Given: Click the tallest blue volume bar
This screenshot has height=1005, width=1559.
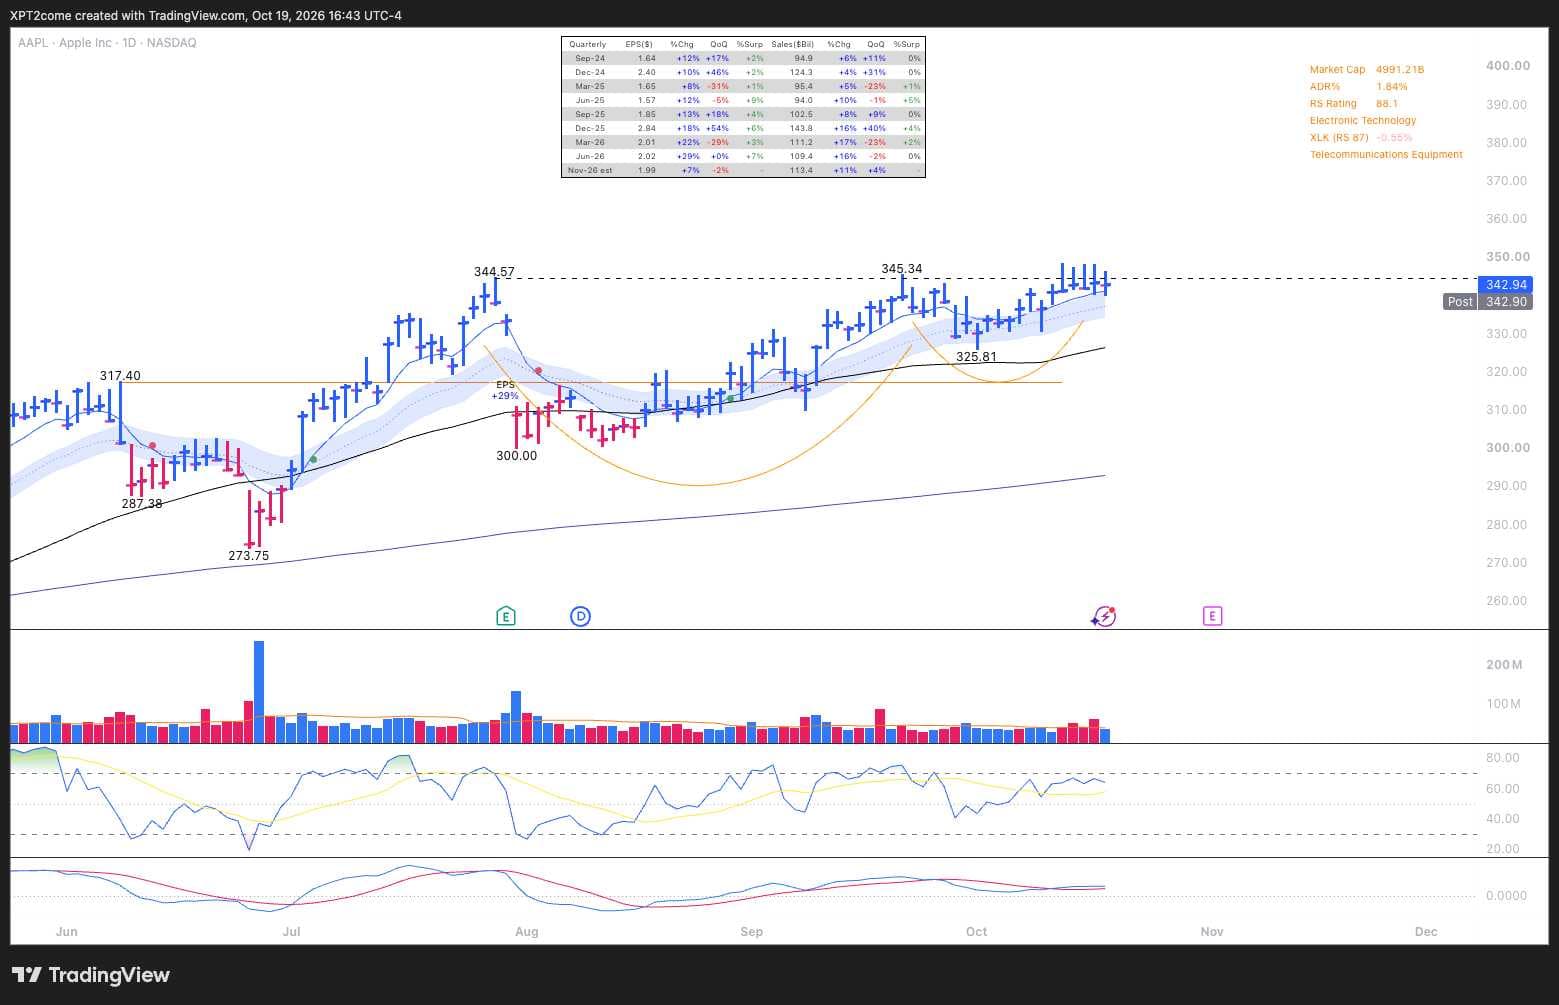Looking at the screenshot, I should [259, 692].
